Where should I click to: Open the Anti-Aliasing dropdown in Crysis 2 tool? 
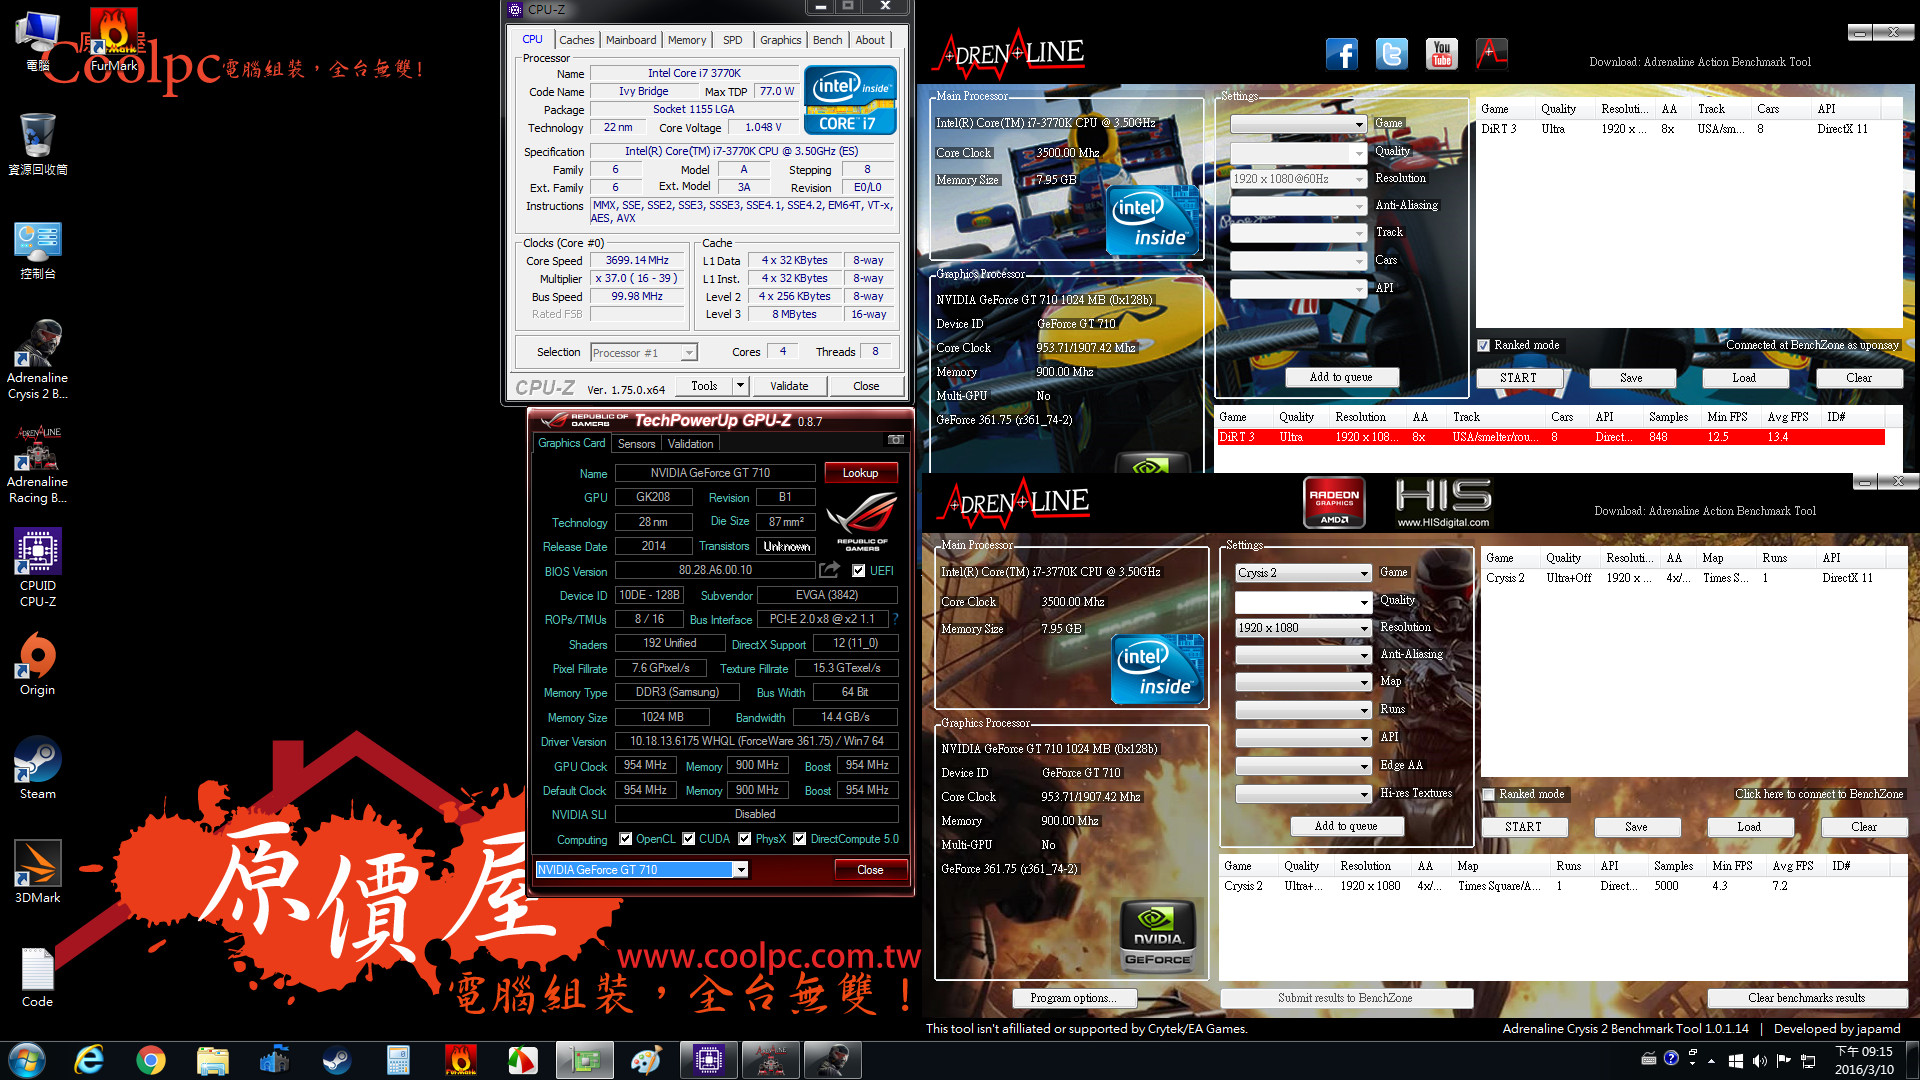point(1303,655)
